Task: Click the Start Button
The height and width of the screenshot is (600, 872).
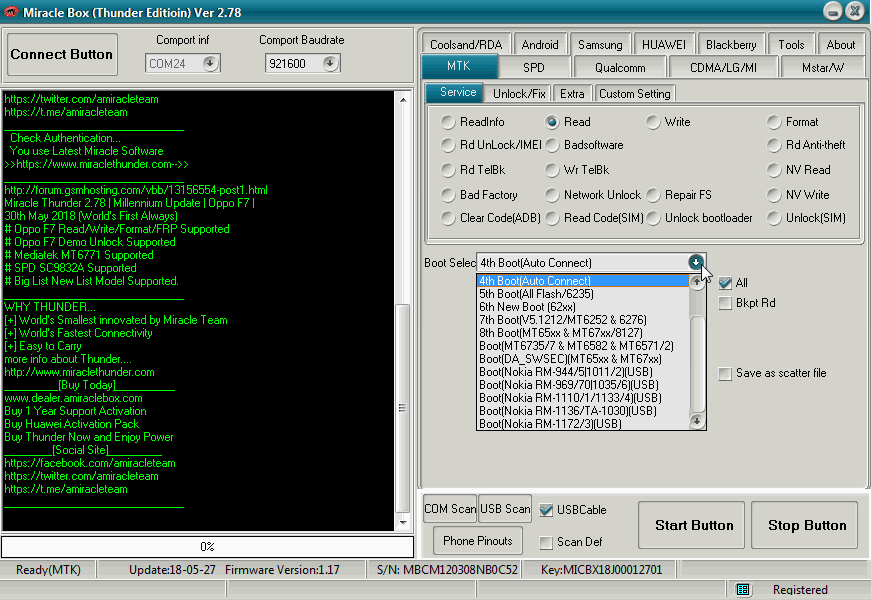Action: click(x=693, y=525)
